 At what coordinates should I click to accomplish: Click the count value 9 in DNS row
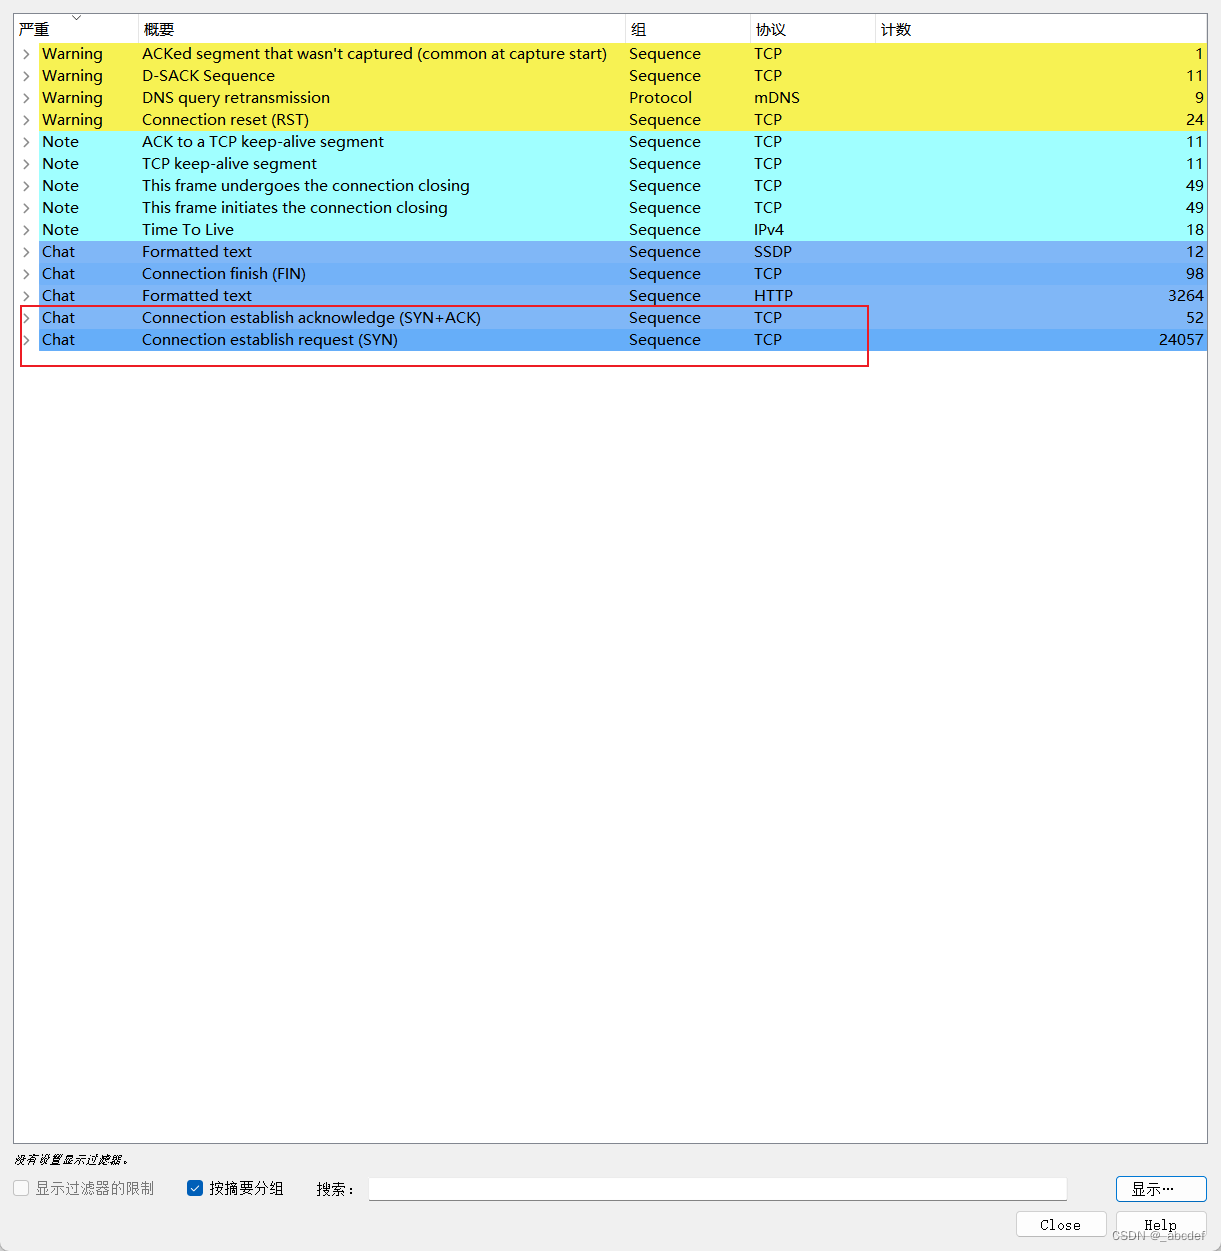pyautogui.click(x=1199, y=98)
